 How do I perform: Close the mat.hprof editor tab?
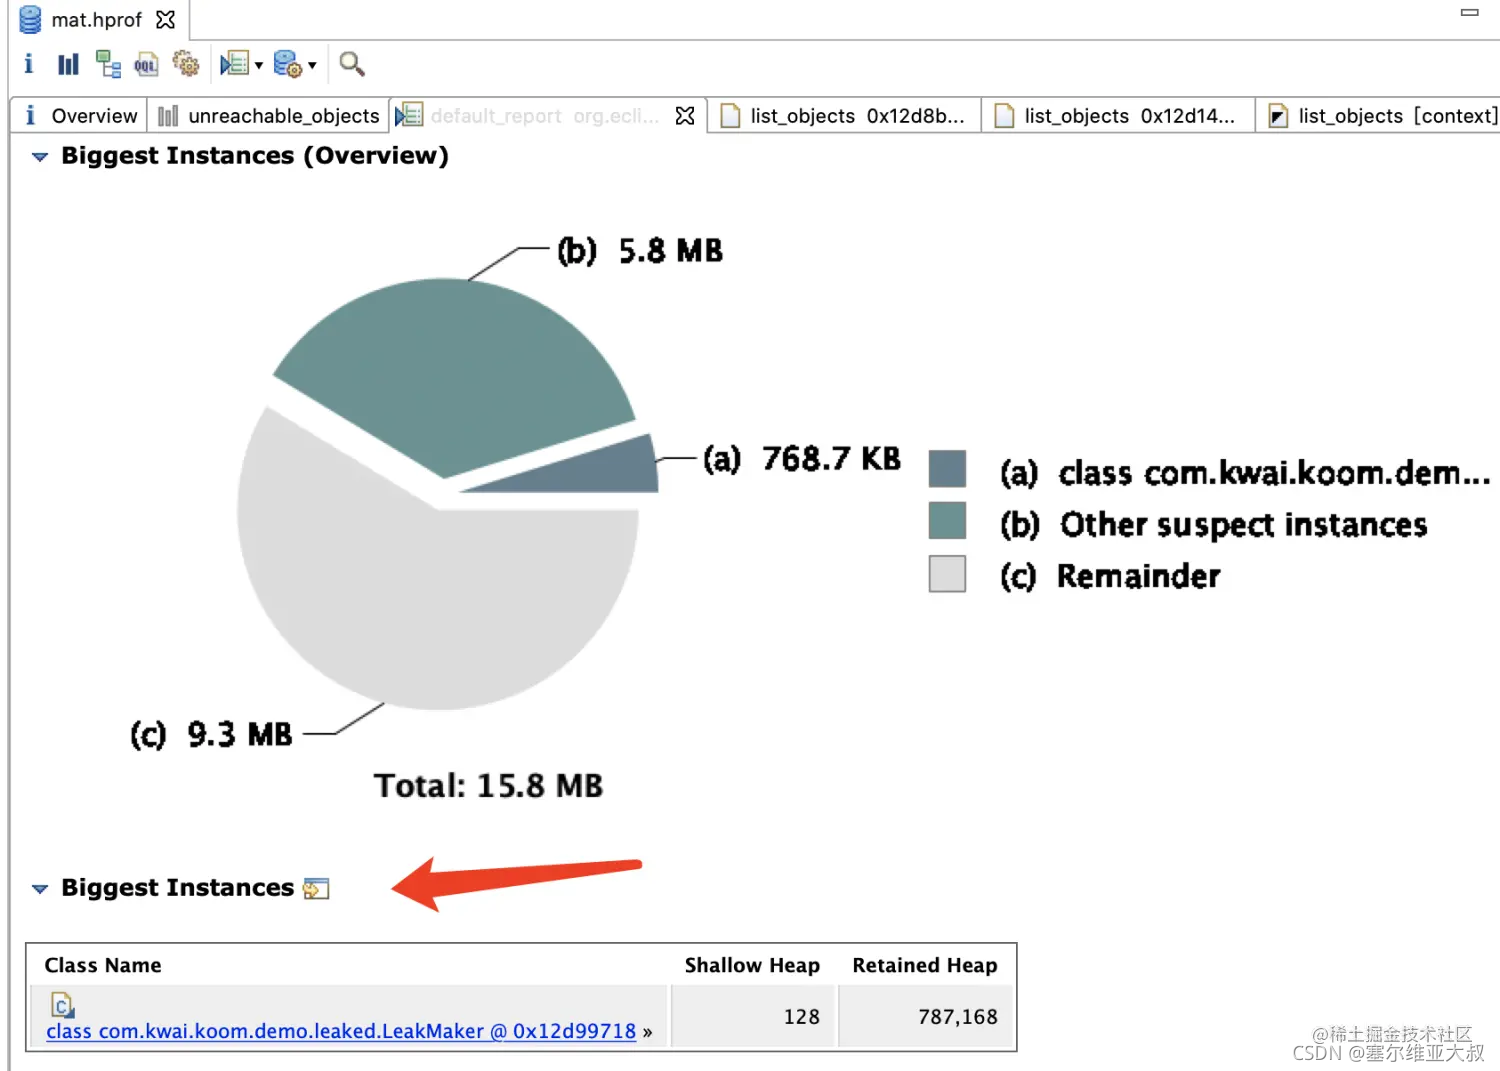pos(166,20)
